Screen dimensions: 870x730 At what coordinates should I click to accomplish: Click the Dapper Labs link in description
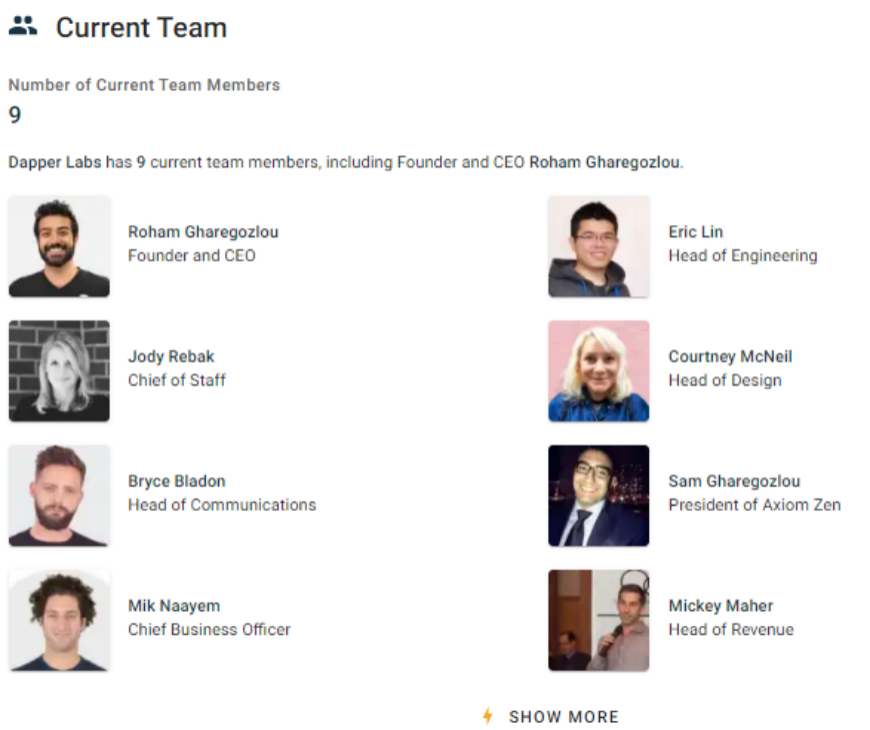54,162
